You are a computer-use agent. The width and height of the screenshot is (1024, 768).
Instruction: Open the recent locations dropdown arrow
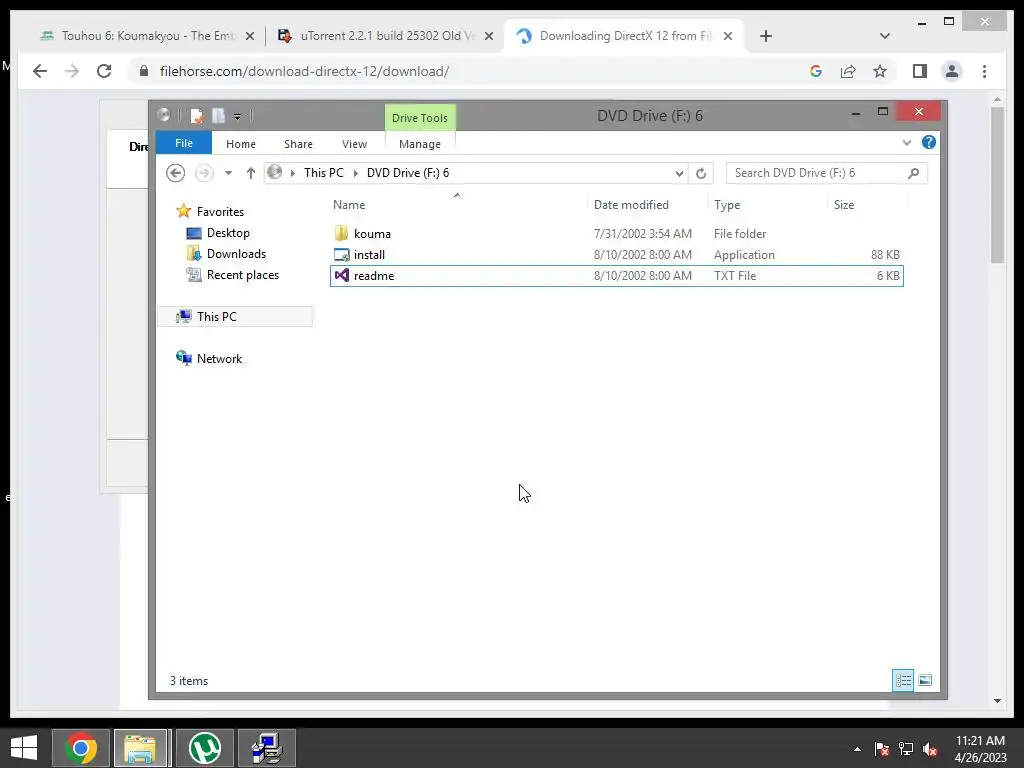tap(228, 173)
